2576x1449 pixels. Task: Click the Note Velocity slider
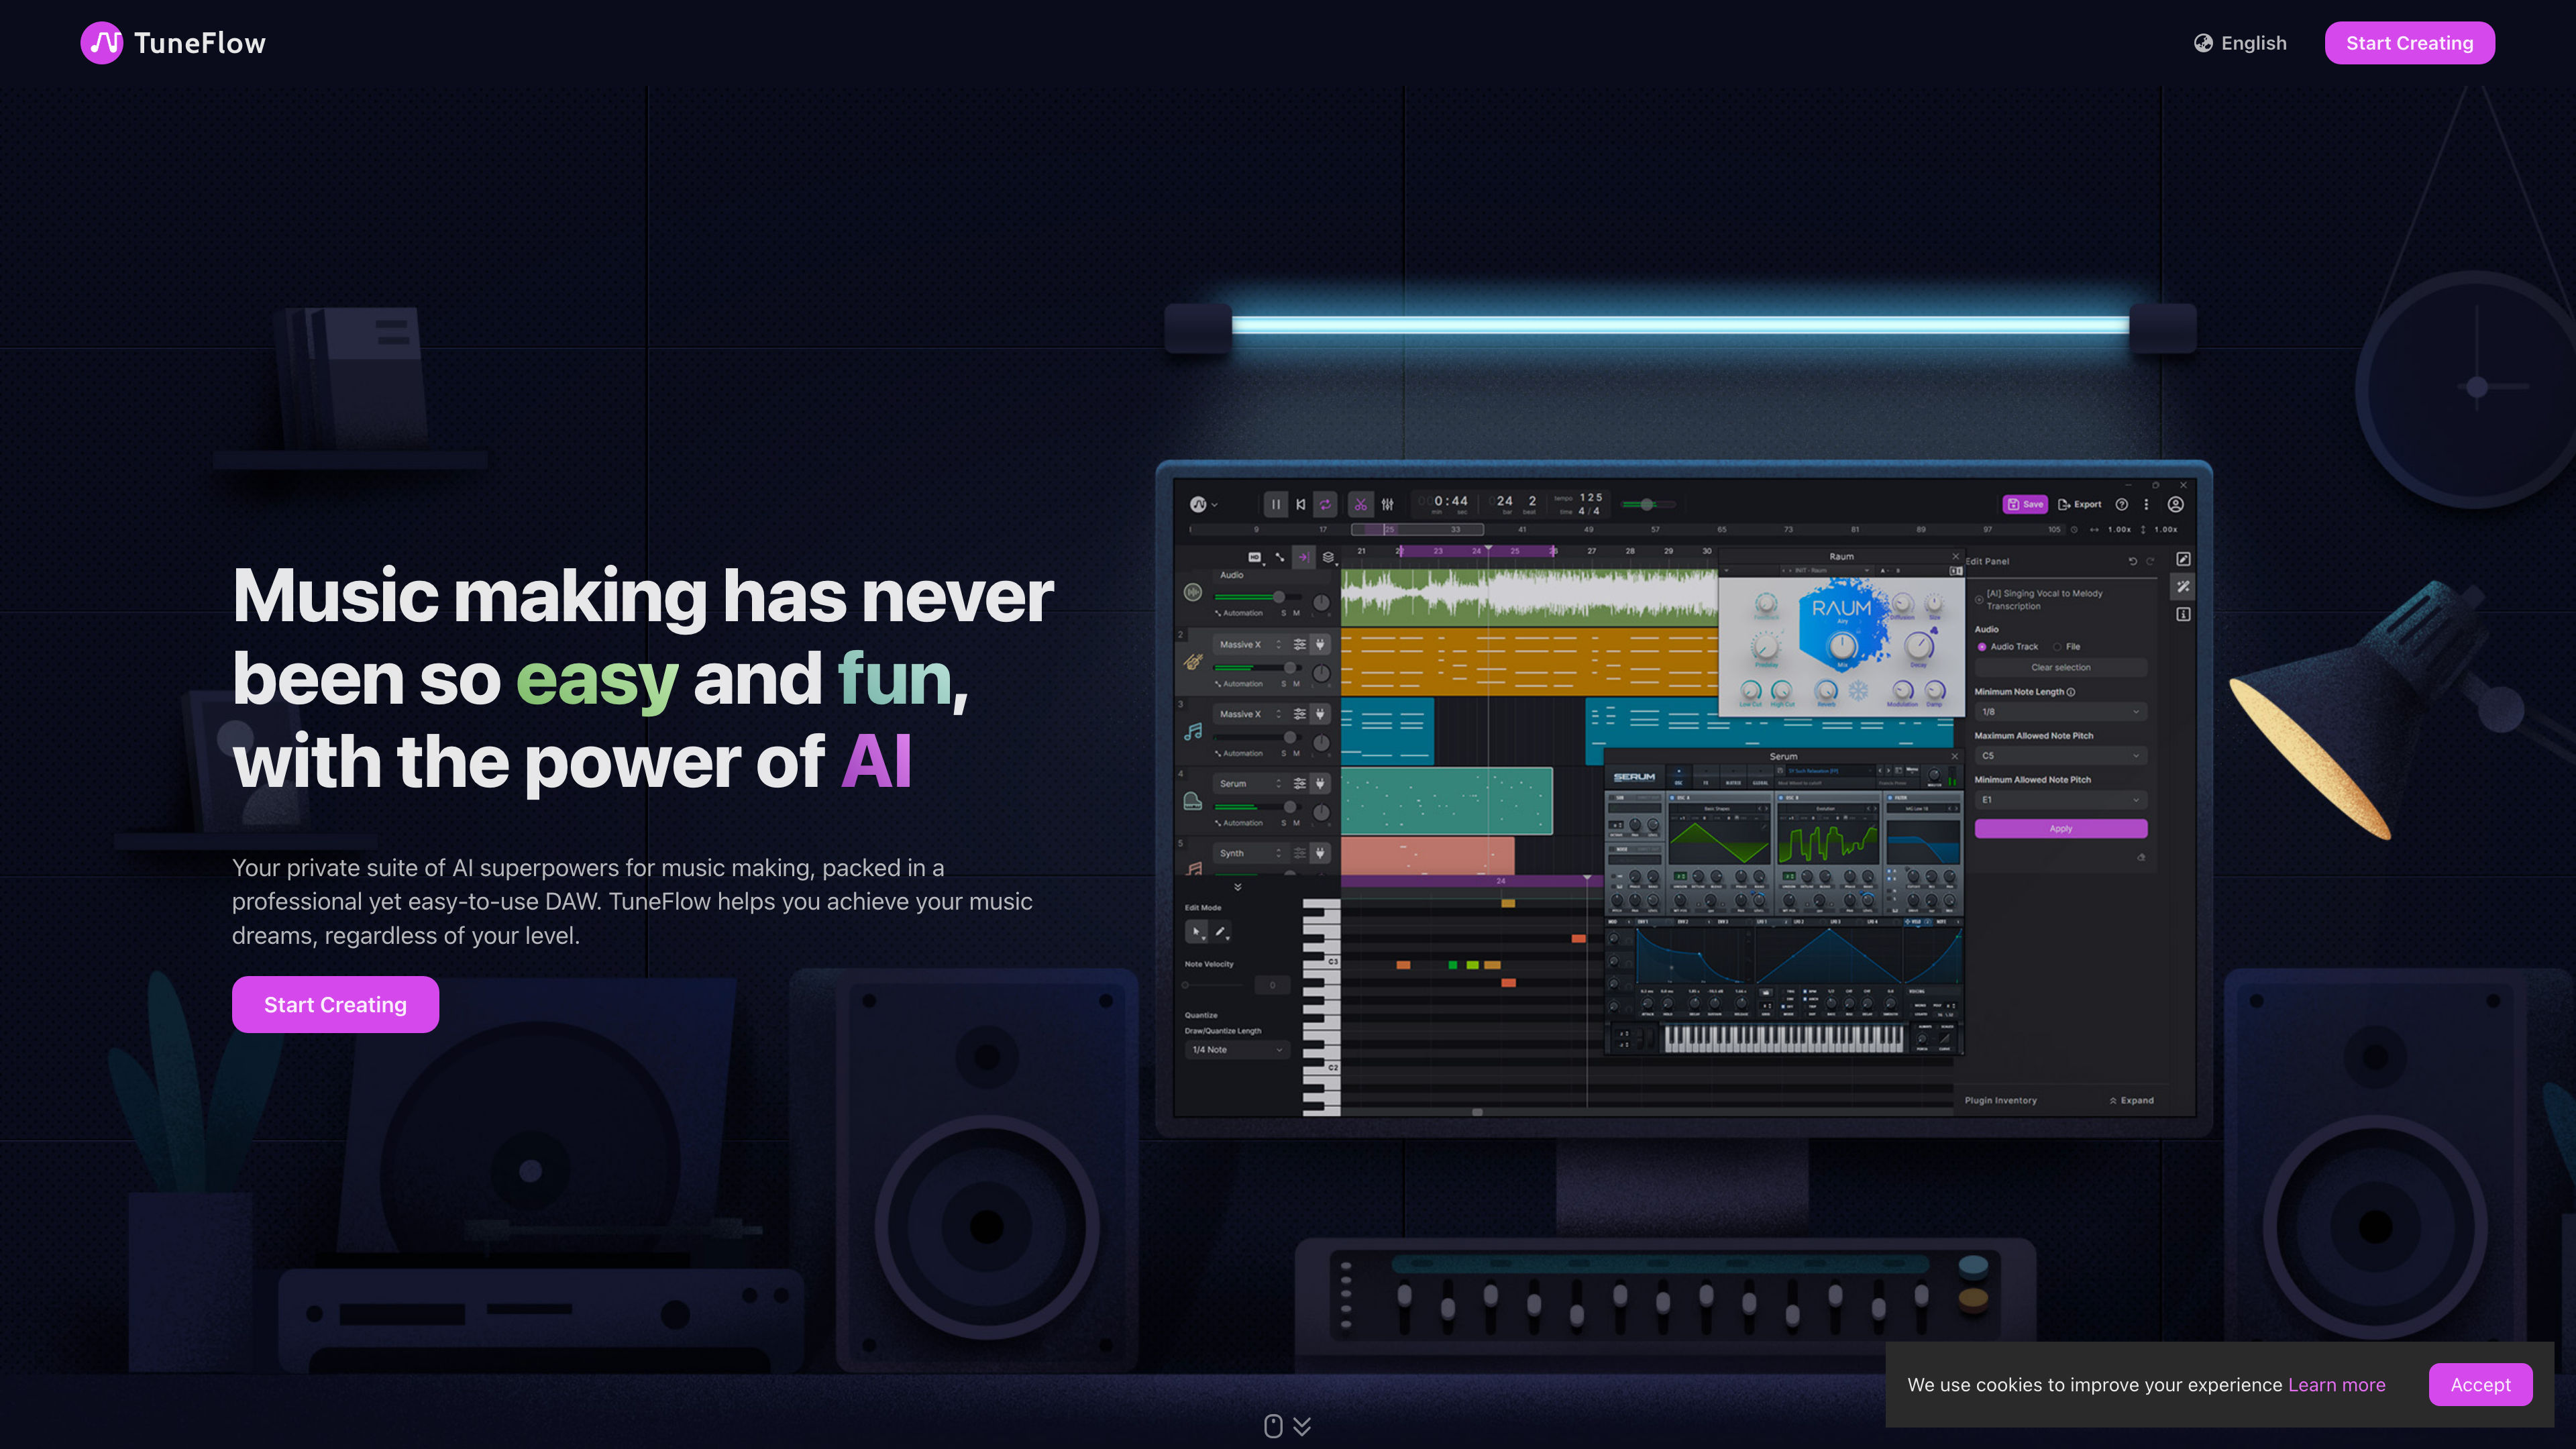(1215, 985)
